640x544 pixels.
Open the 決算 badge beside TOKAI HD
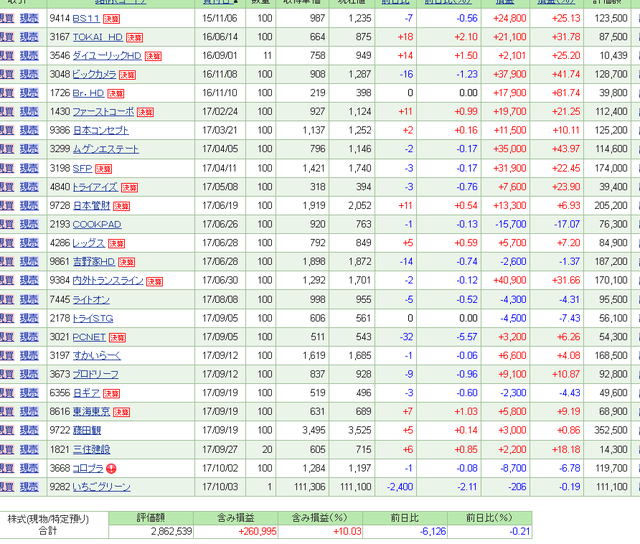click(x=134, y=38)
